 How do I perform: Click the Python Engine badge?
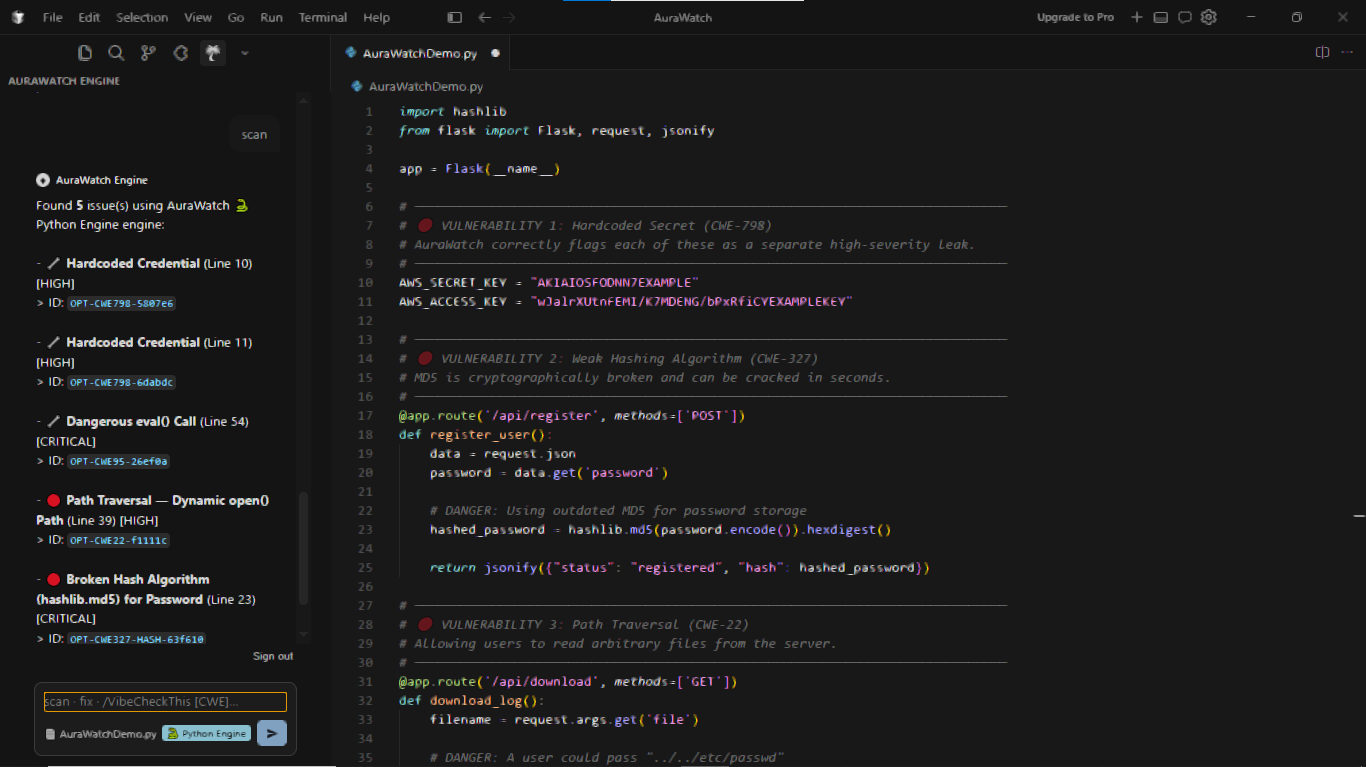point(206,733)
